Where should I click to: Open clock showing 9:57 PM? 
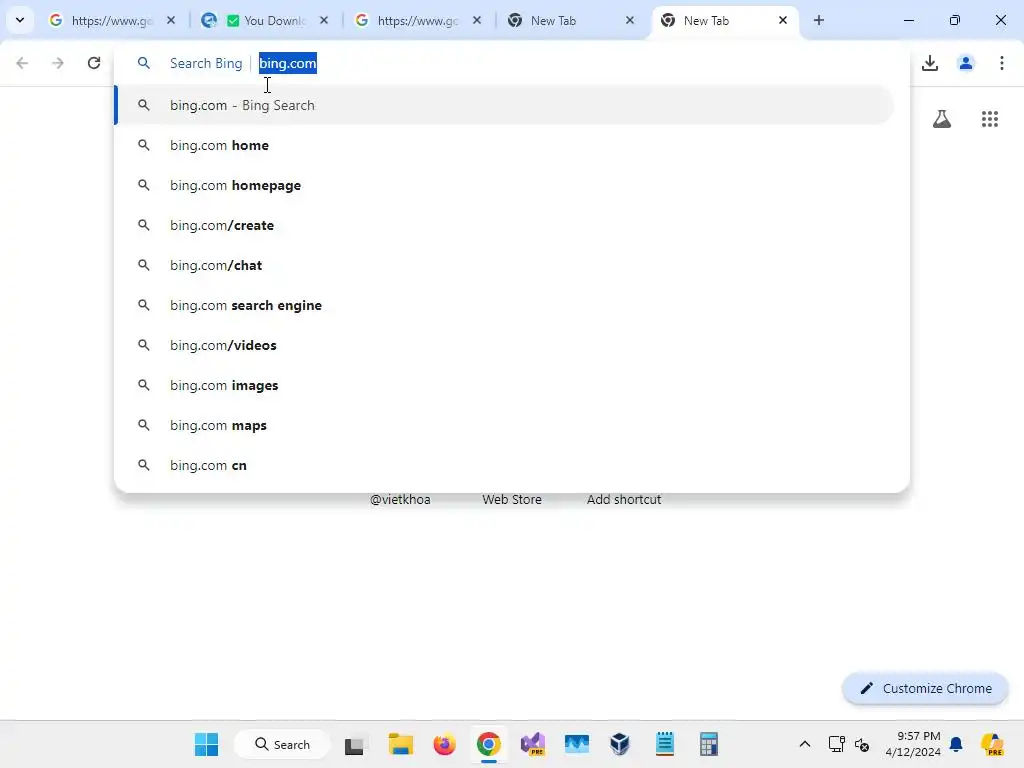click(x=913, y=744)
